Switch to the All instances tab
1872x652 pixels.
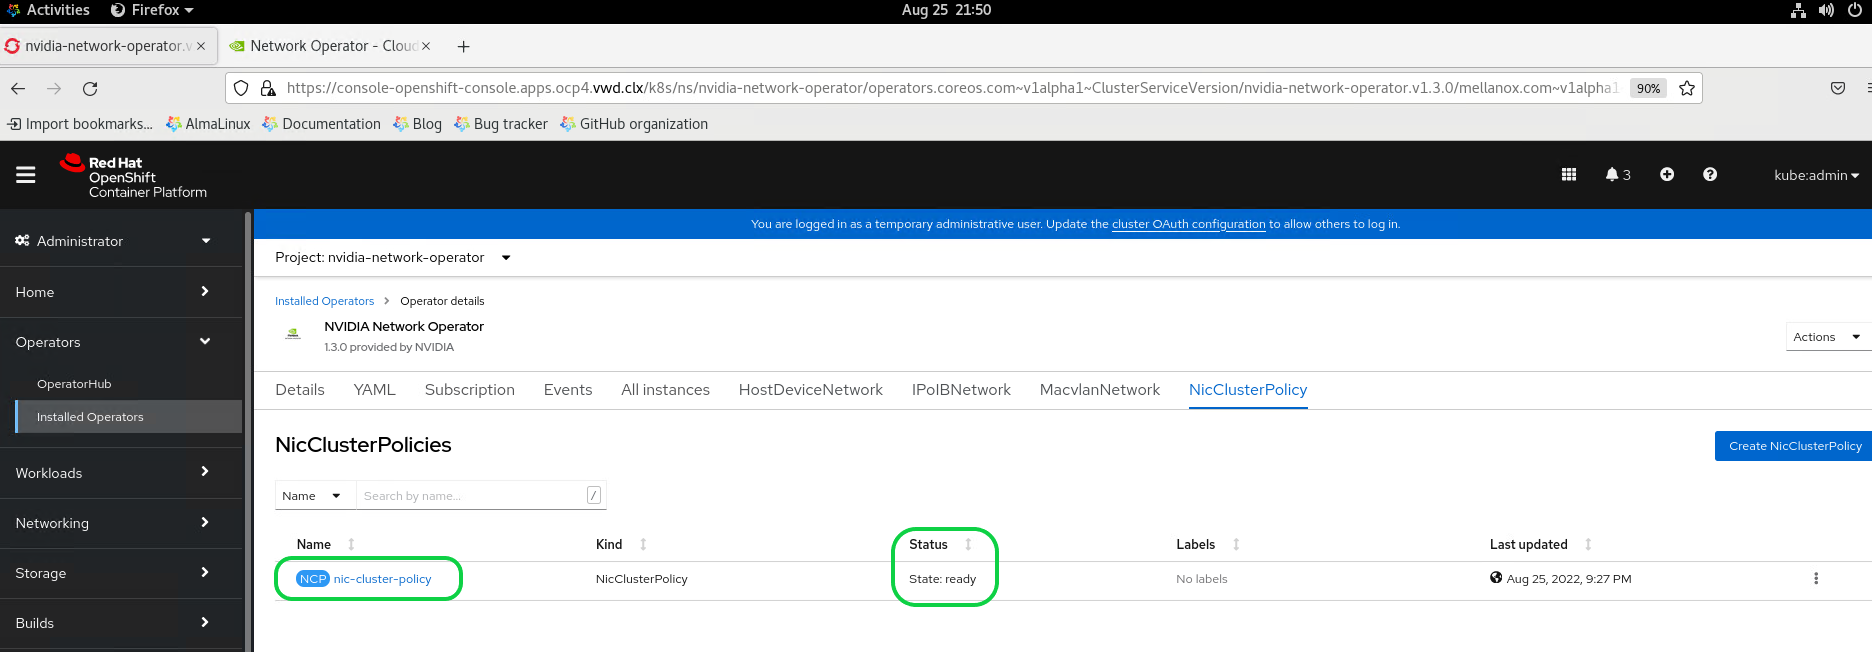[666, 390]
